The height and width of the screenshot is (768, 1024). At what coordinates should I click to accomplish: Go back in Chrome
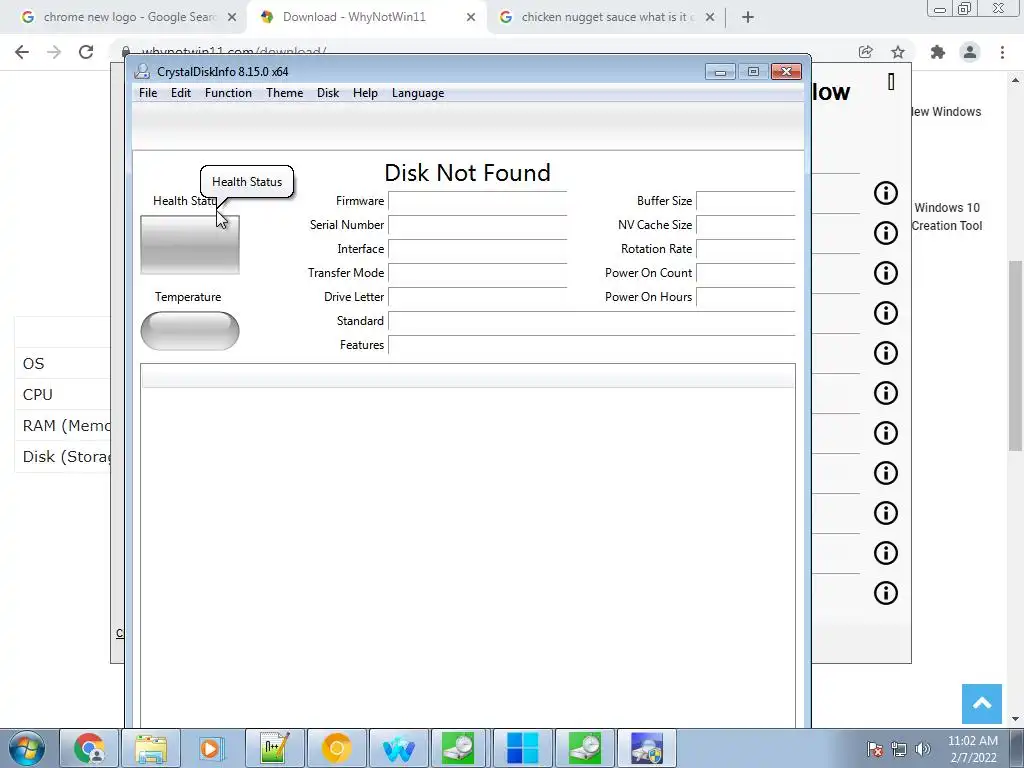pos(22,52)
